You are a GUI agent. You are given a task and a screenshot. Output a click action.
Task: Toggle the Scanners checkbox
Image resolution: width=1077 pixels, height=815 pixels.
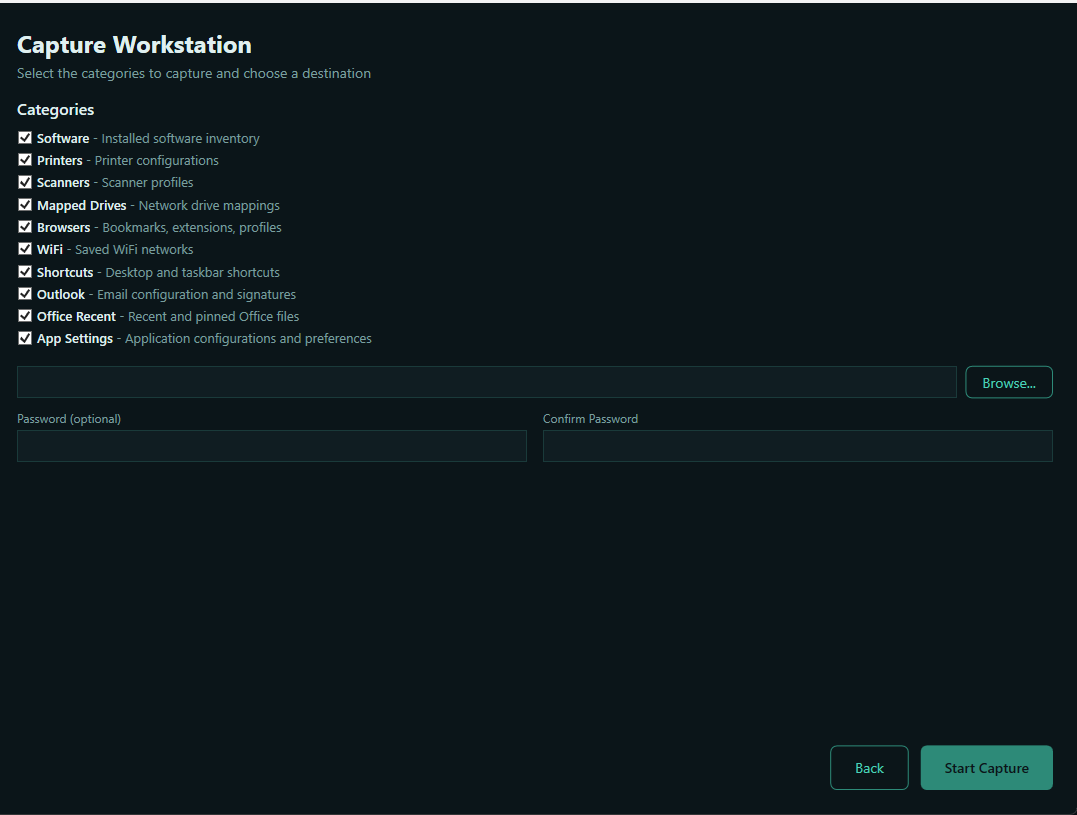[x=25, y=182]
